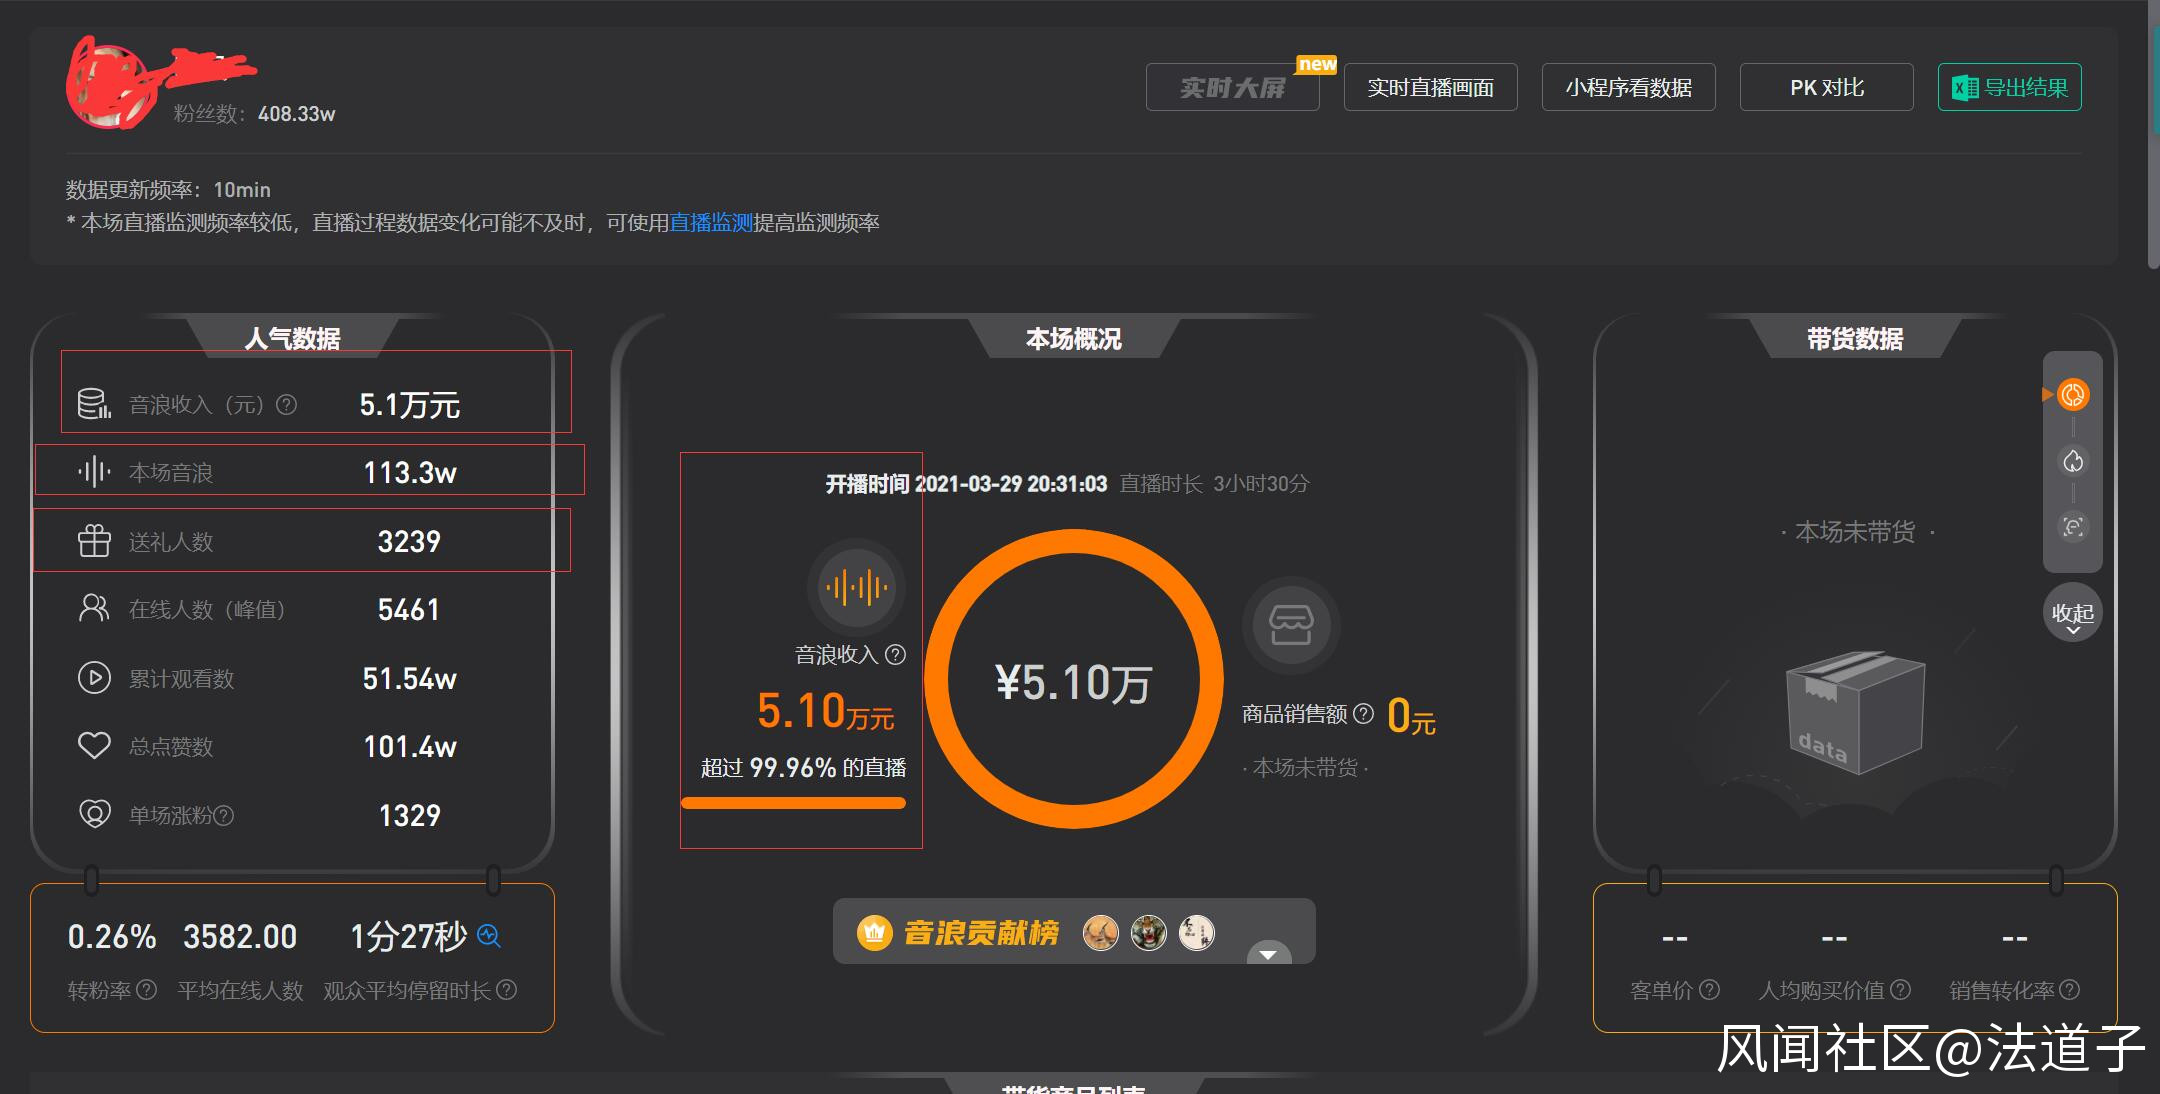This screenshot has width=2160, height=1094.
Task: Click the vertical page scrollbar
Action: click(x=2153, y=135)
